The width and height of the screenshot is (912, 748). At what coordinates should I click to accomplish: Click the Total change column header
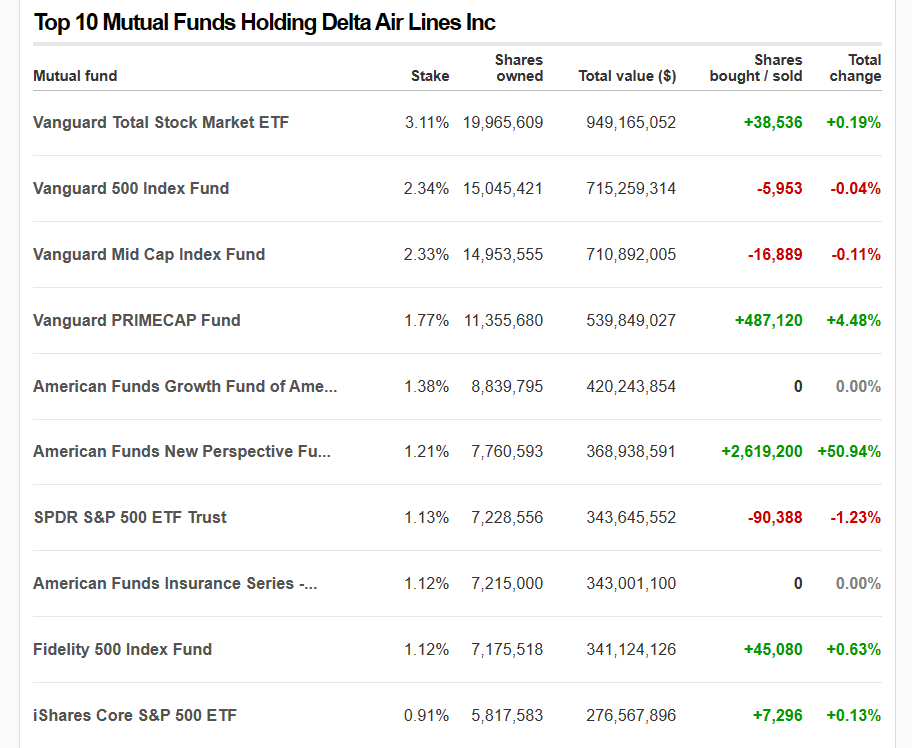[855, 68]
